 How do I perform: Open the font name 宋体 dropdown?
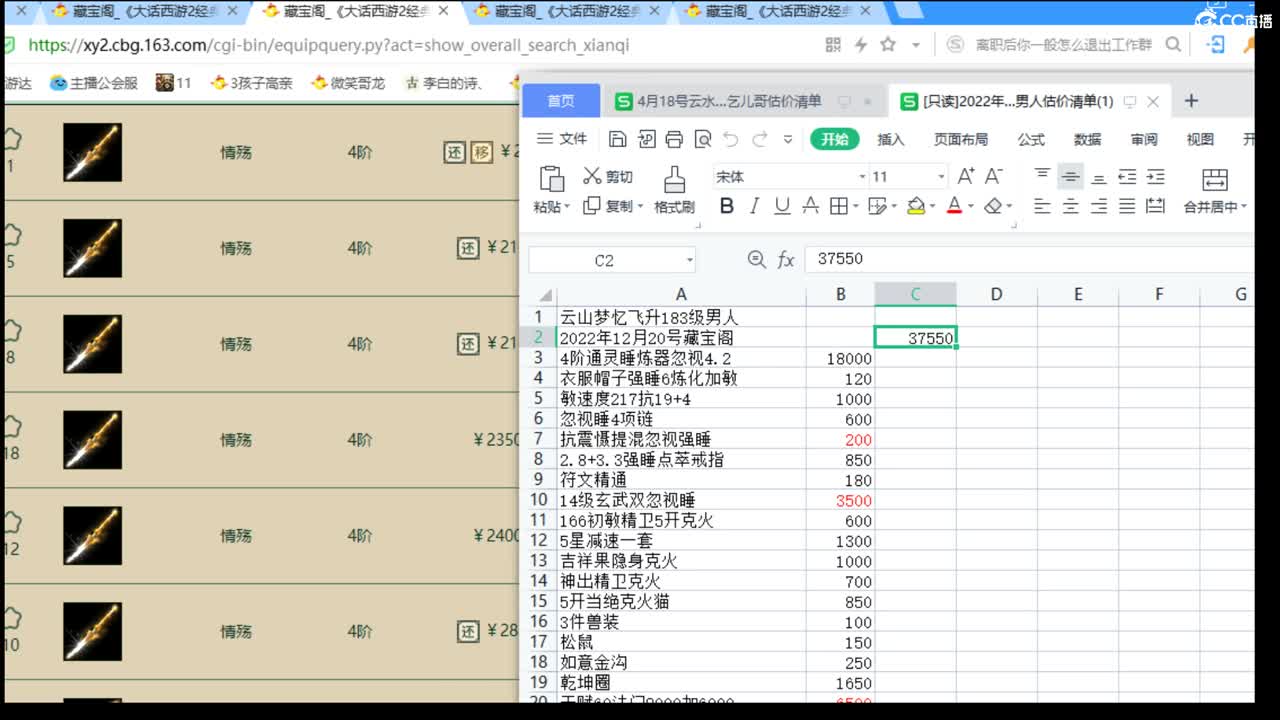point(862,177)
